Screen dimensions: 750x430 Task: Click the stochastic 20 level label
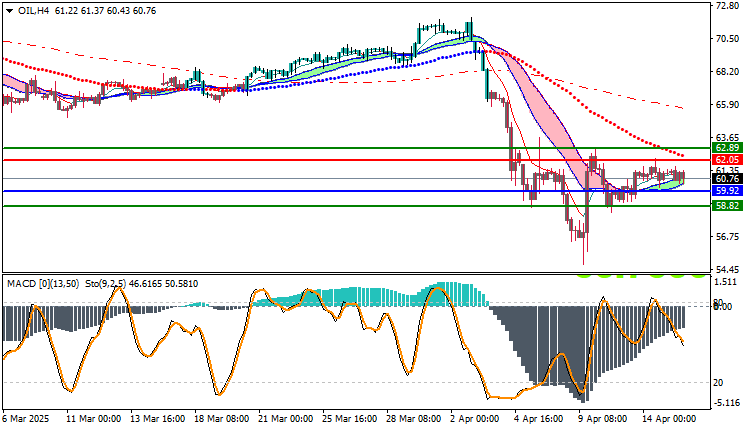click(x=718, y=383)
